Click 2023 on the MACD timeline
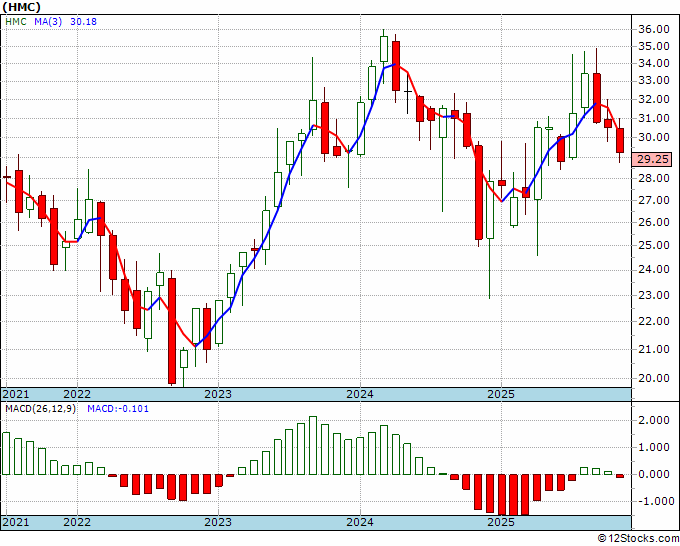The width and height of the screenshot is (680, 546). pyautogui.click(x=218, y=522)
